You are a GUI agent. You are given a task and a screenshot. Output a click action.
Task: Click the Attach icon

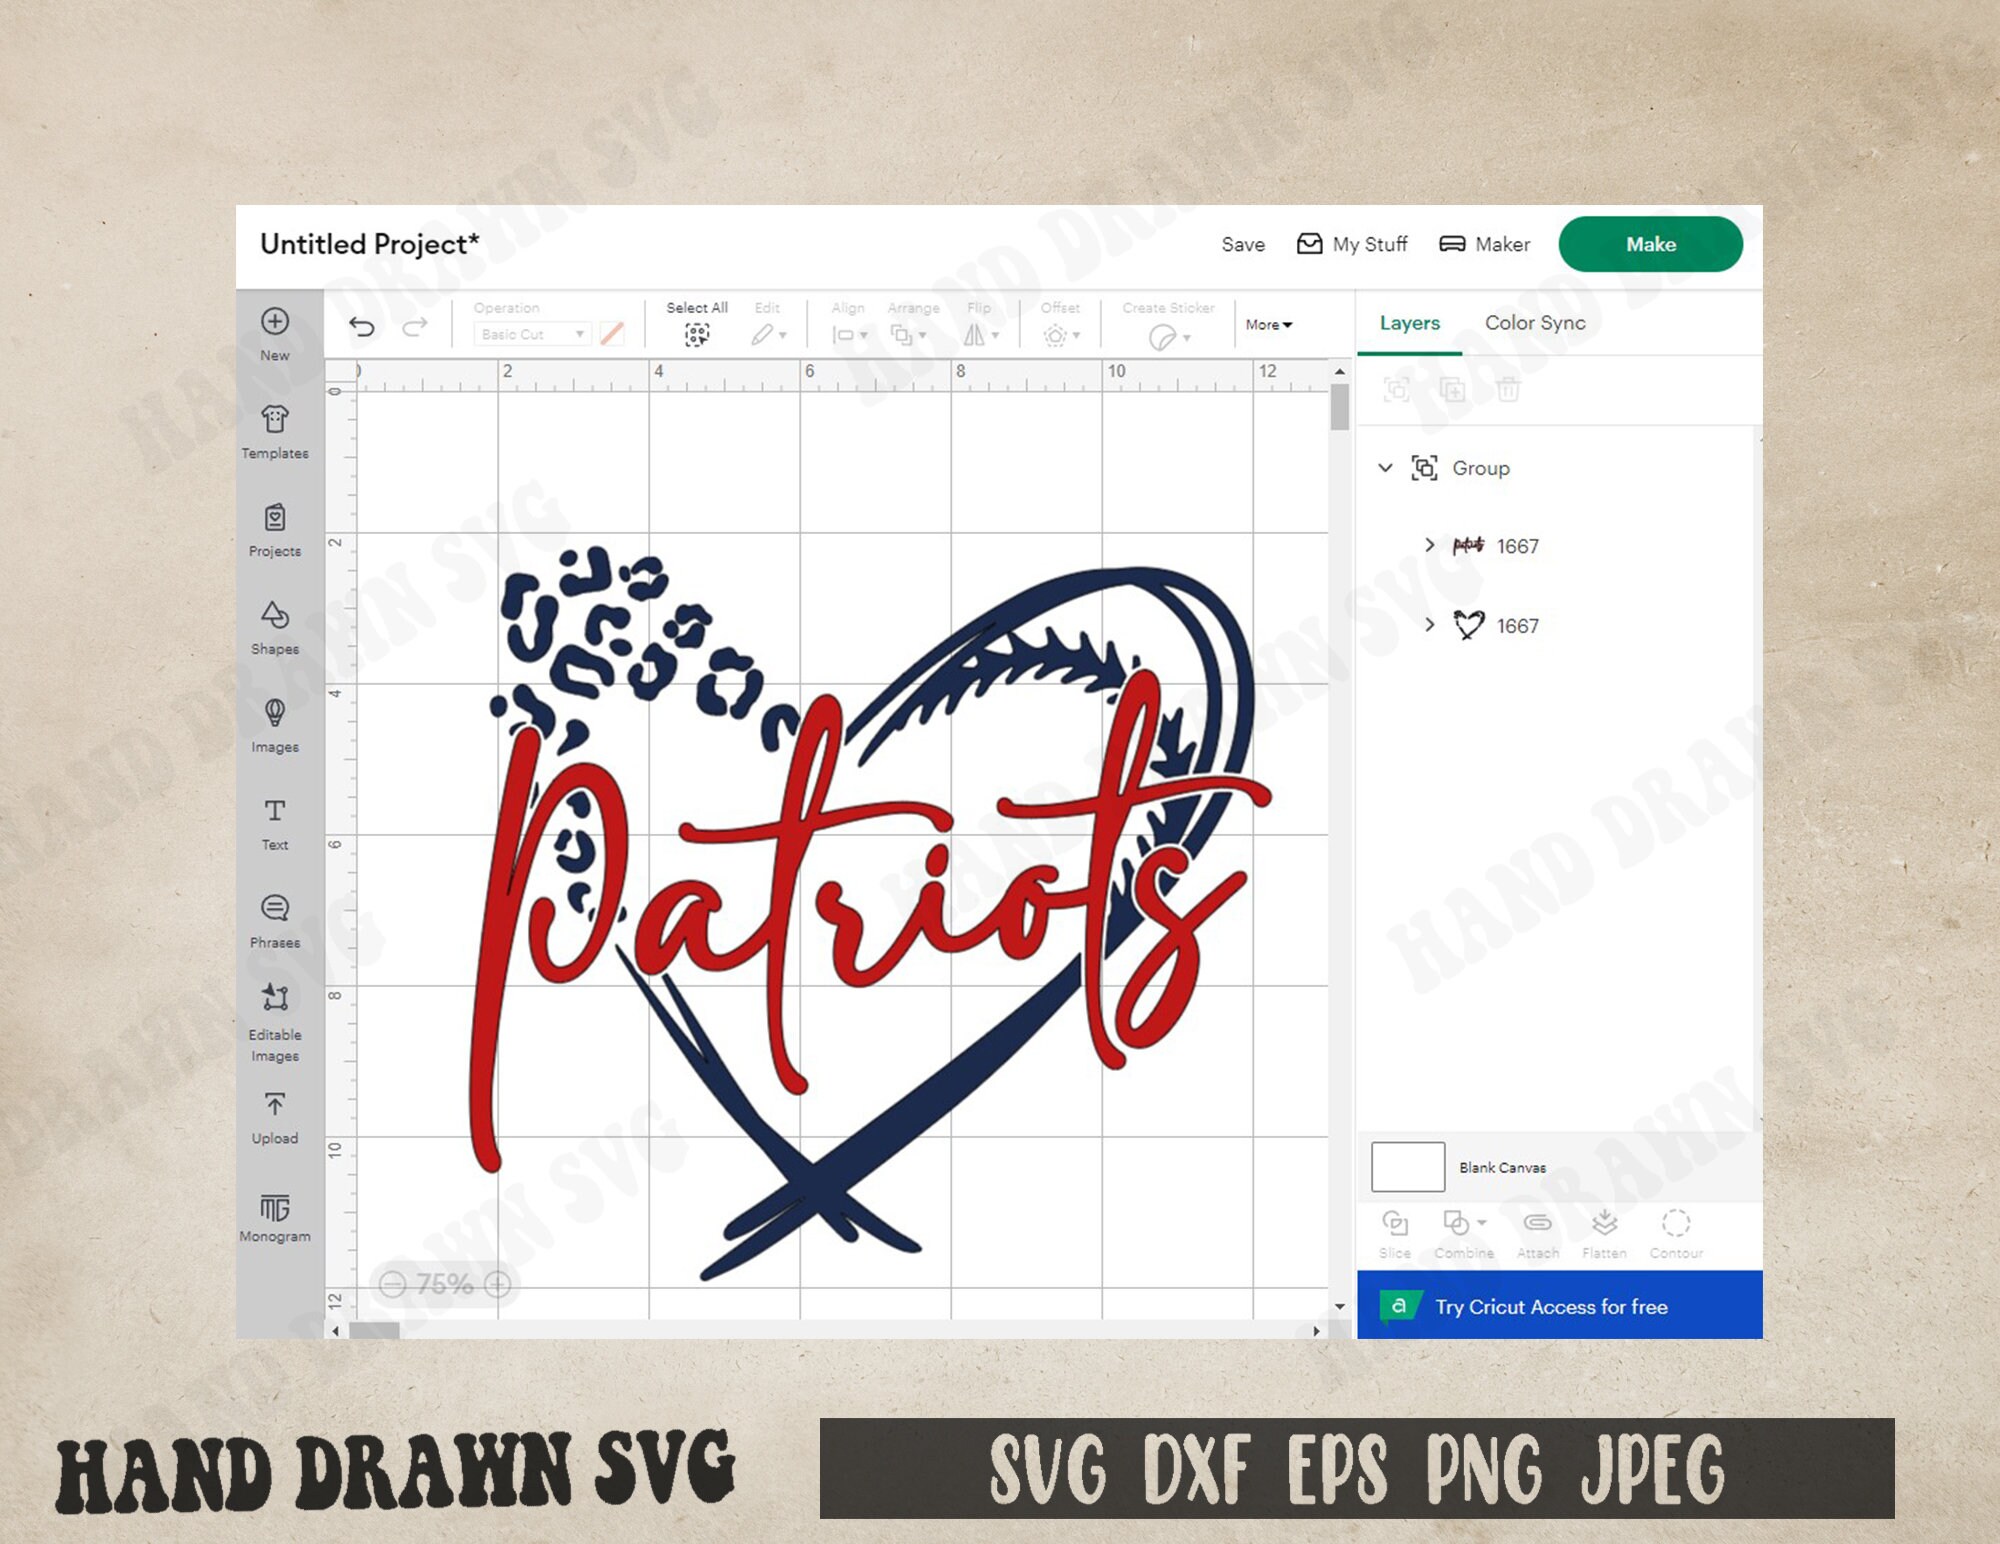(1537, 1225)
